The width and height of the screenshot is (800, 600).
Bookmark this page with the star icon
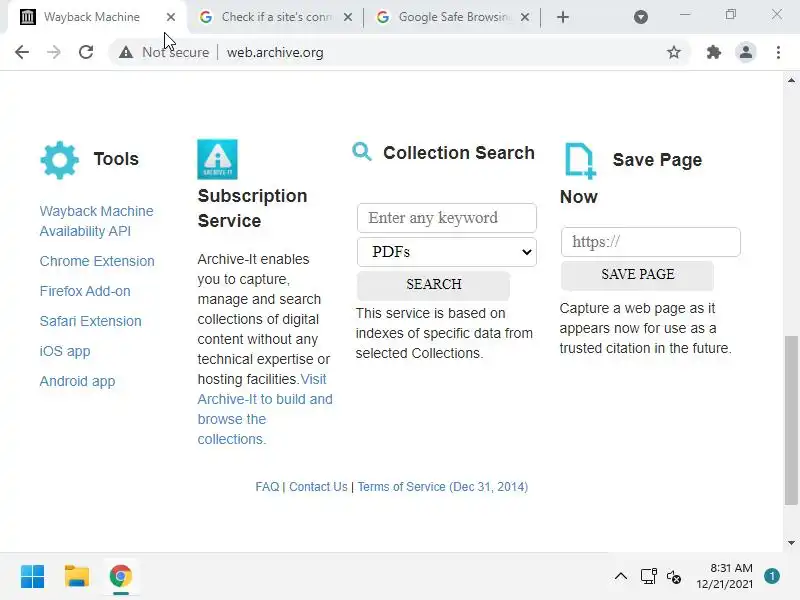(x=674, y=52)
